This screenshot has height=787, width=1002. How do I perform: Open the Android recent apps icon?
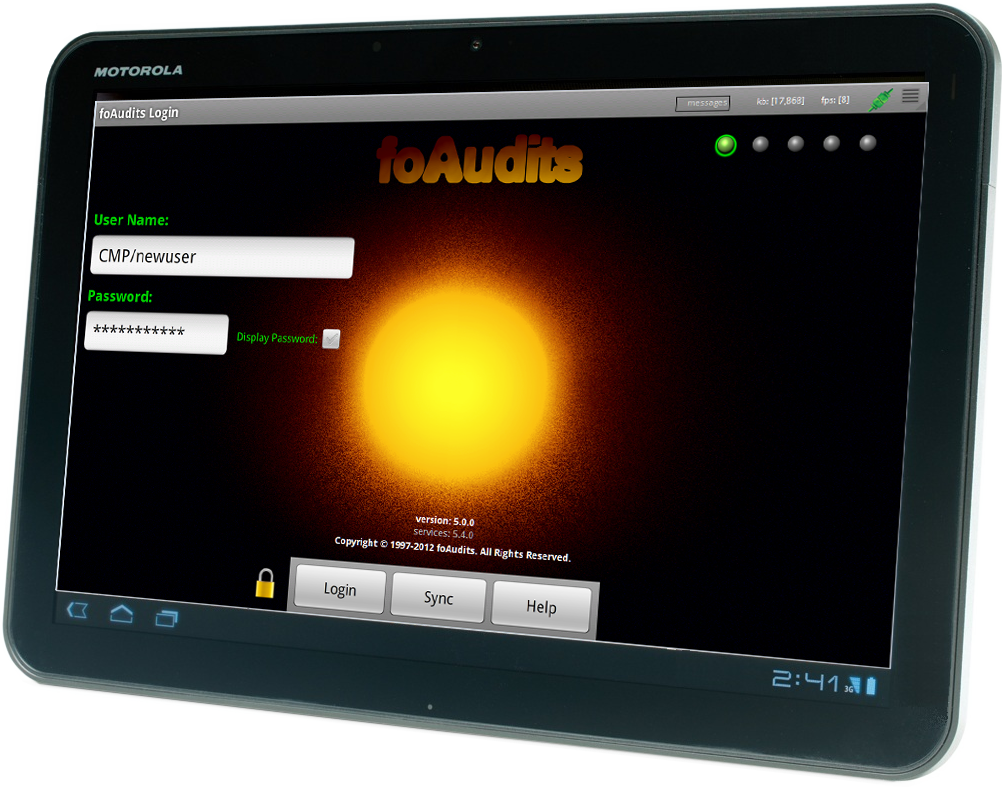(x=166, y=618)
